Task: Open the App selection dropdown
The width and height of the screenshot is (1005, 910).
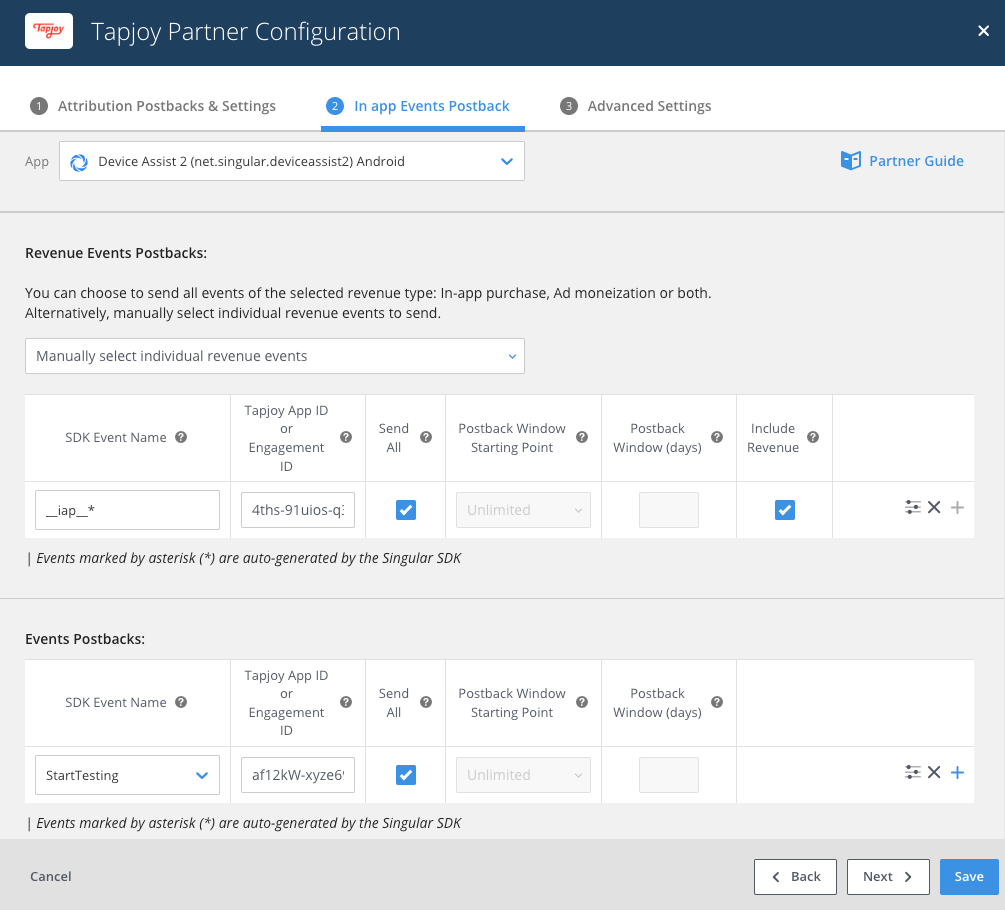Action: coord(292,161)
